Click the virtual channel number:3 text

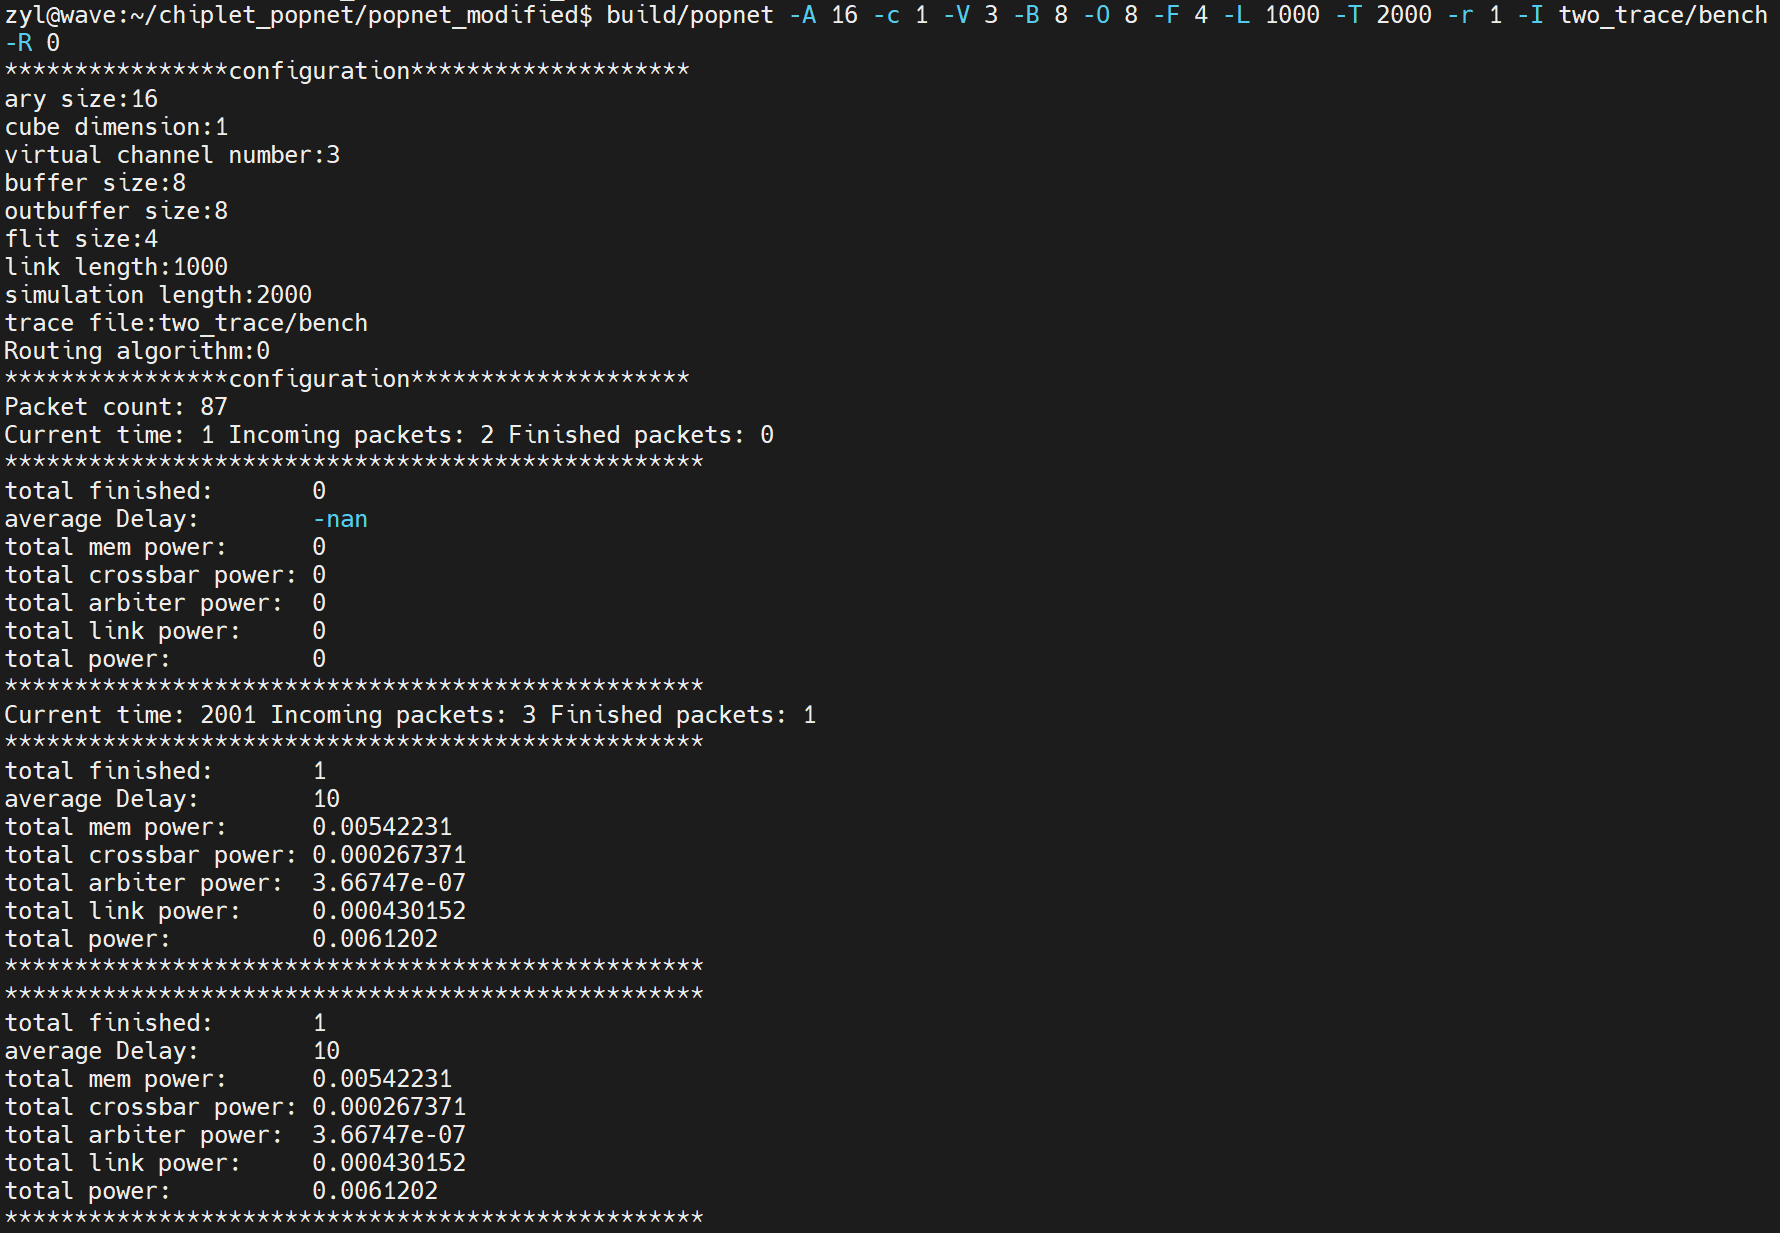(x=171, y=154)
